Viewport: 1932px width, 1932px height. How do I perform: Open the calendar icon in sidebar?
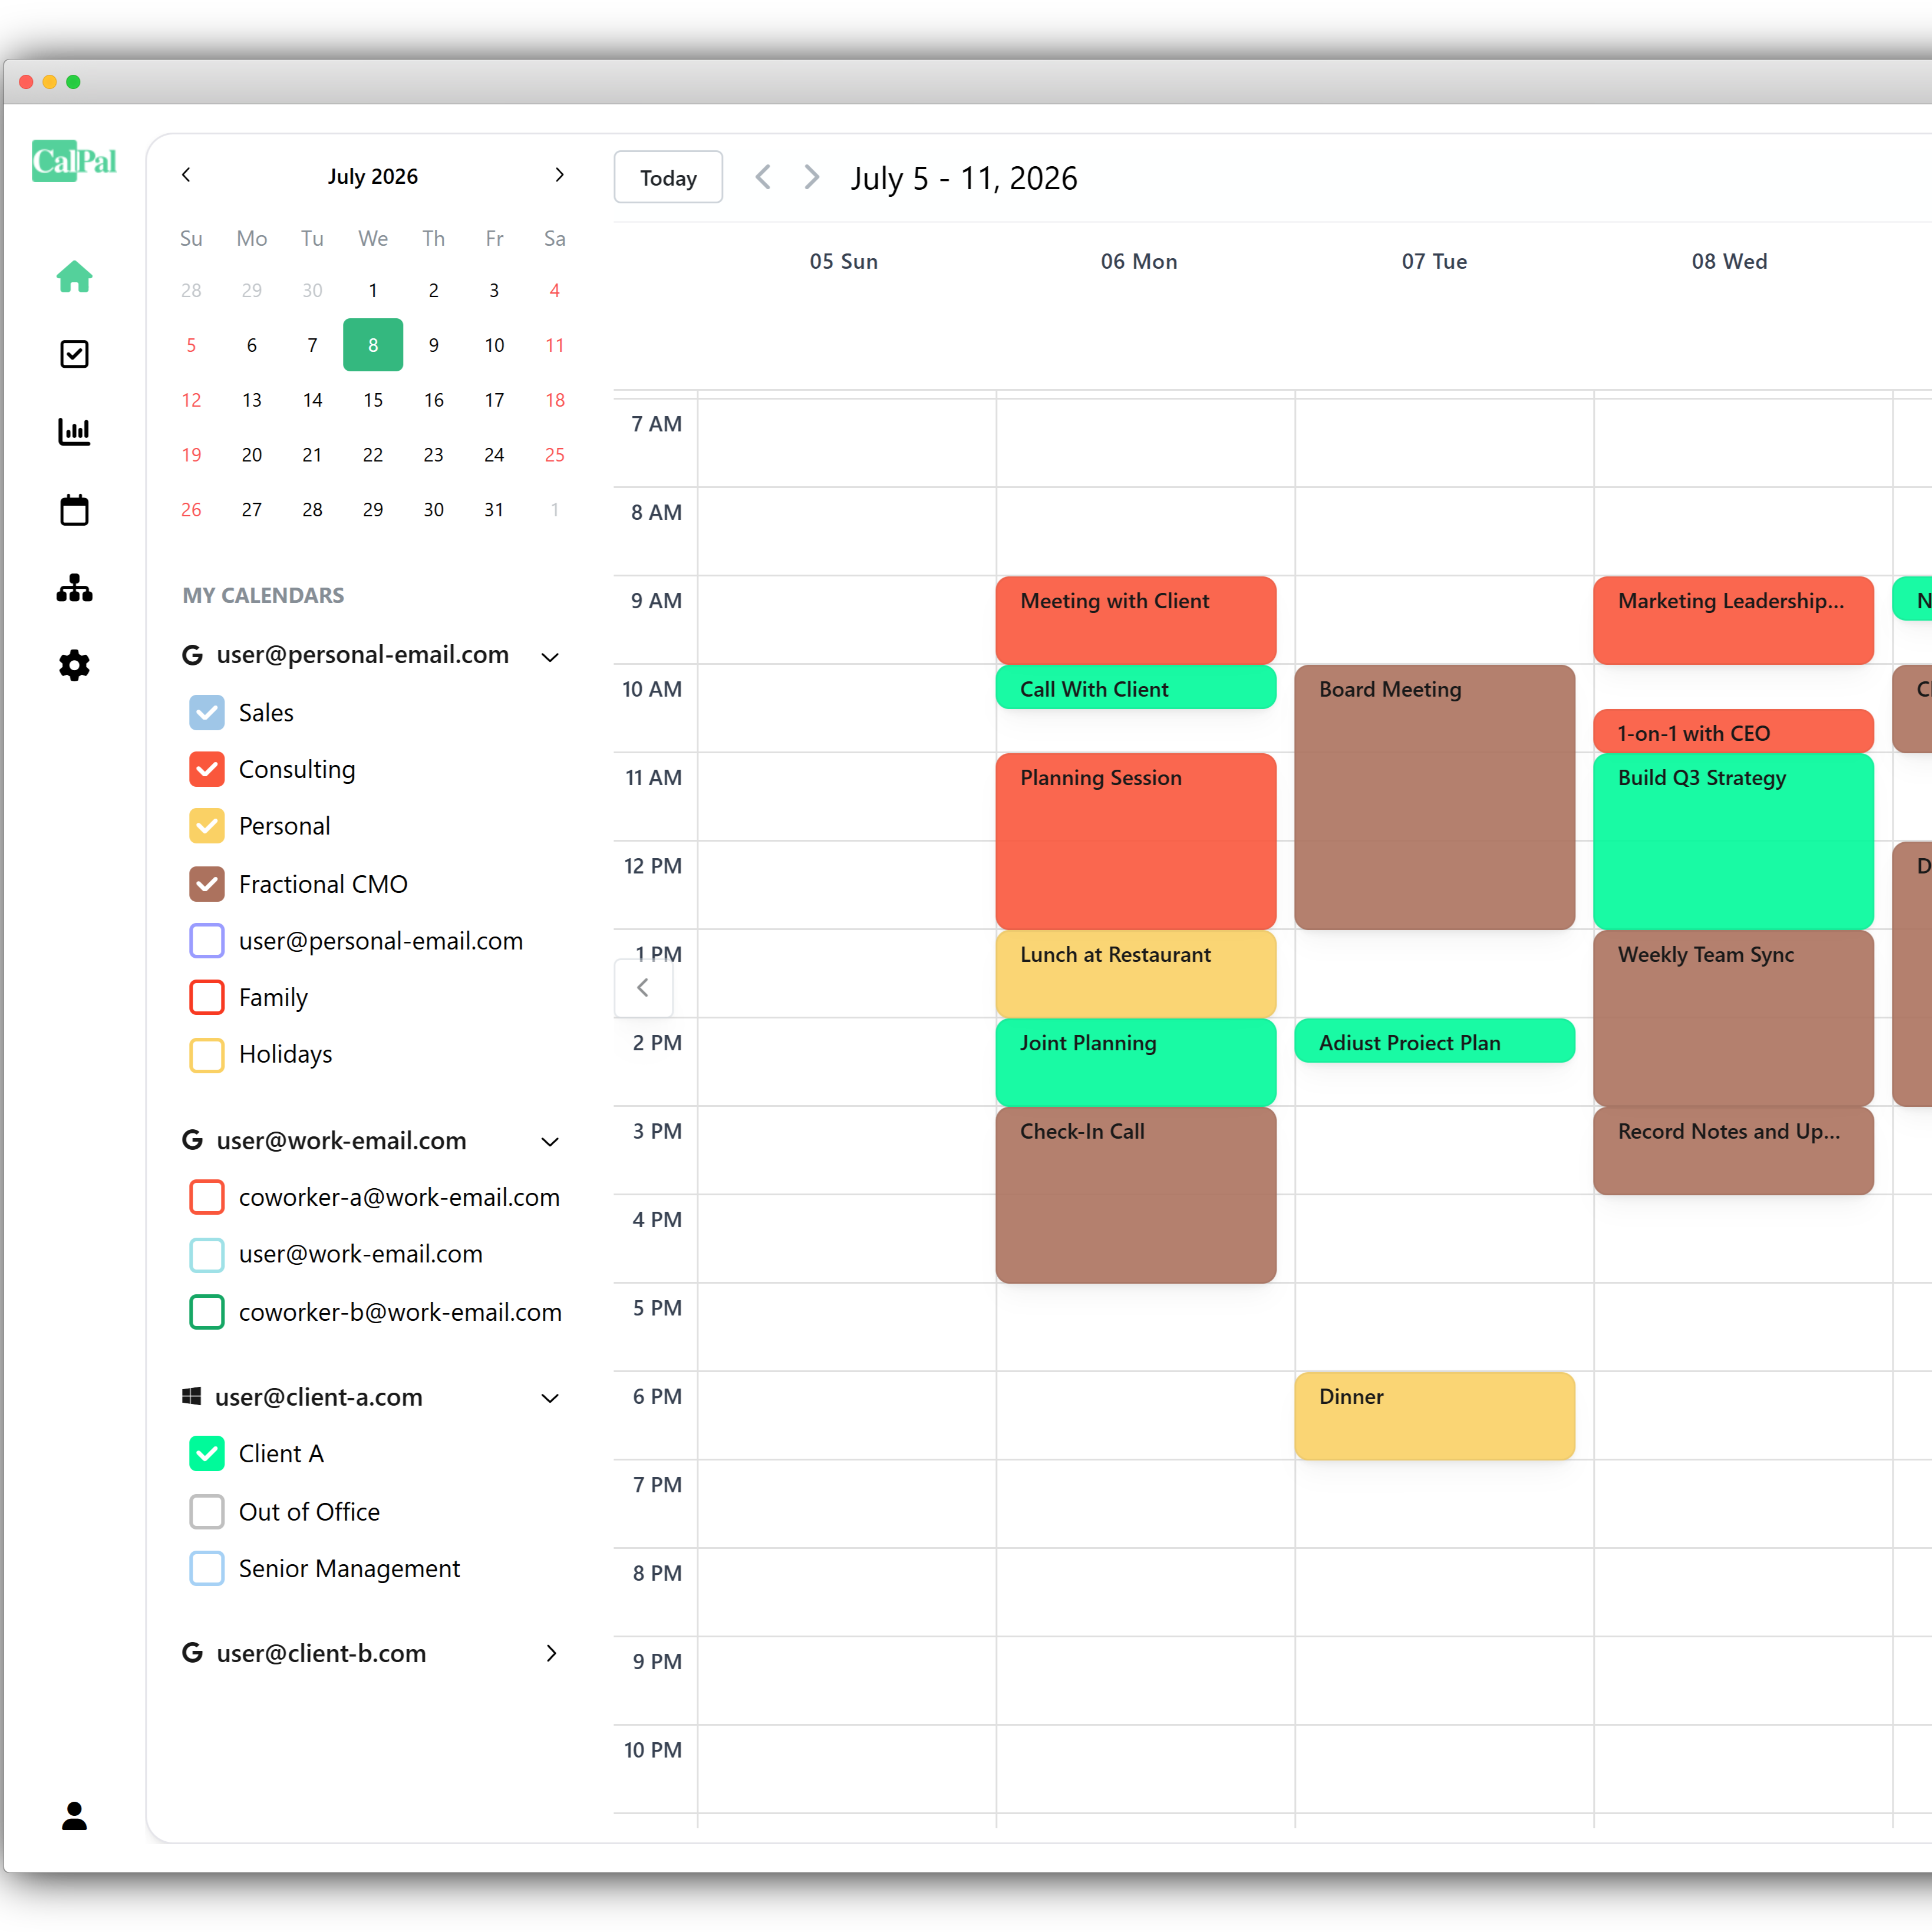click(x=74, y=510)
